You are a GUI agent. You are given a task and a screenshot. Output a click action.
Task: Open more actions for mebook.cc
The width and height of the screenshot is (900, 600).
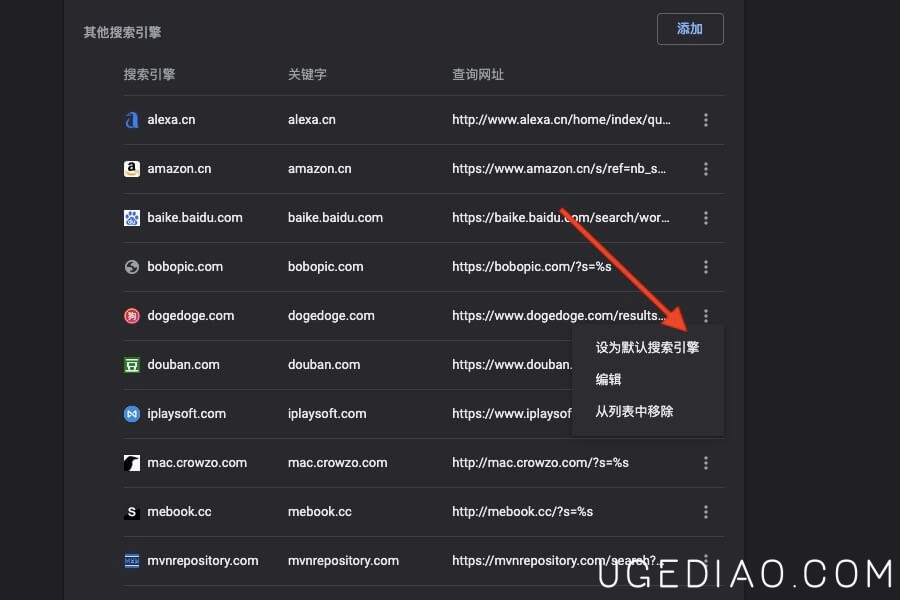click(x=705, y=512)
